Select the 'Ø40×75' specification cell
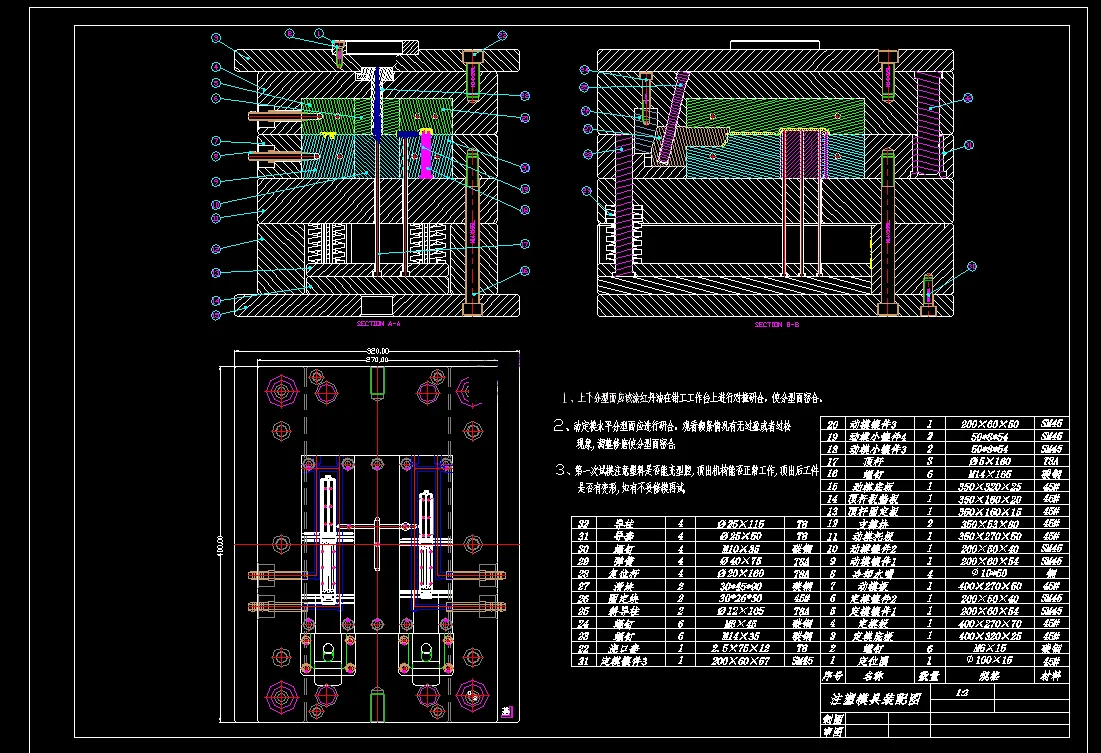This screenshot has width=1101, height=753. (740, 561)
